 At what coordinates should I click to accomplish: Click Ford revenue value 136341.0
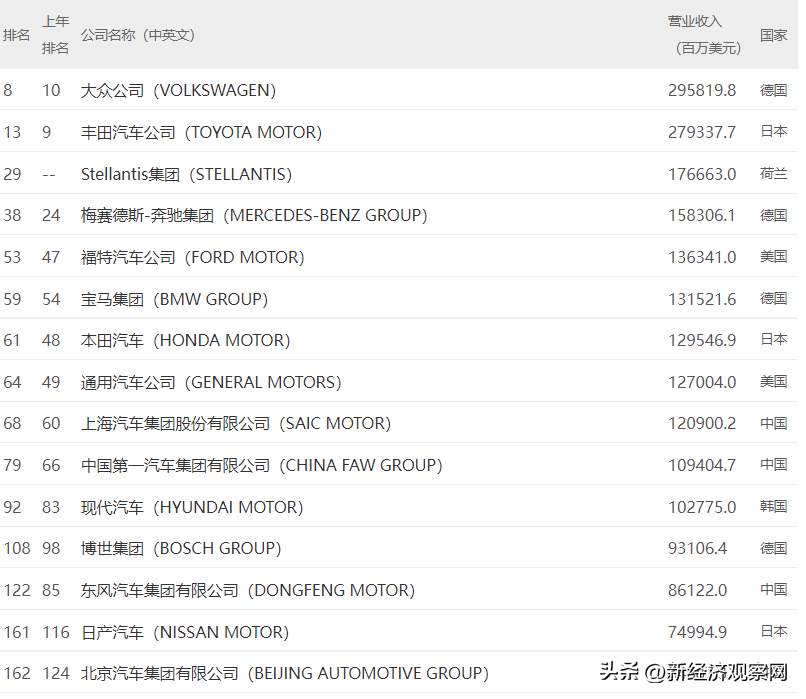[702, 257]
